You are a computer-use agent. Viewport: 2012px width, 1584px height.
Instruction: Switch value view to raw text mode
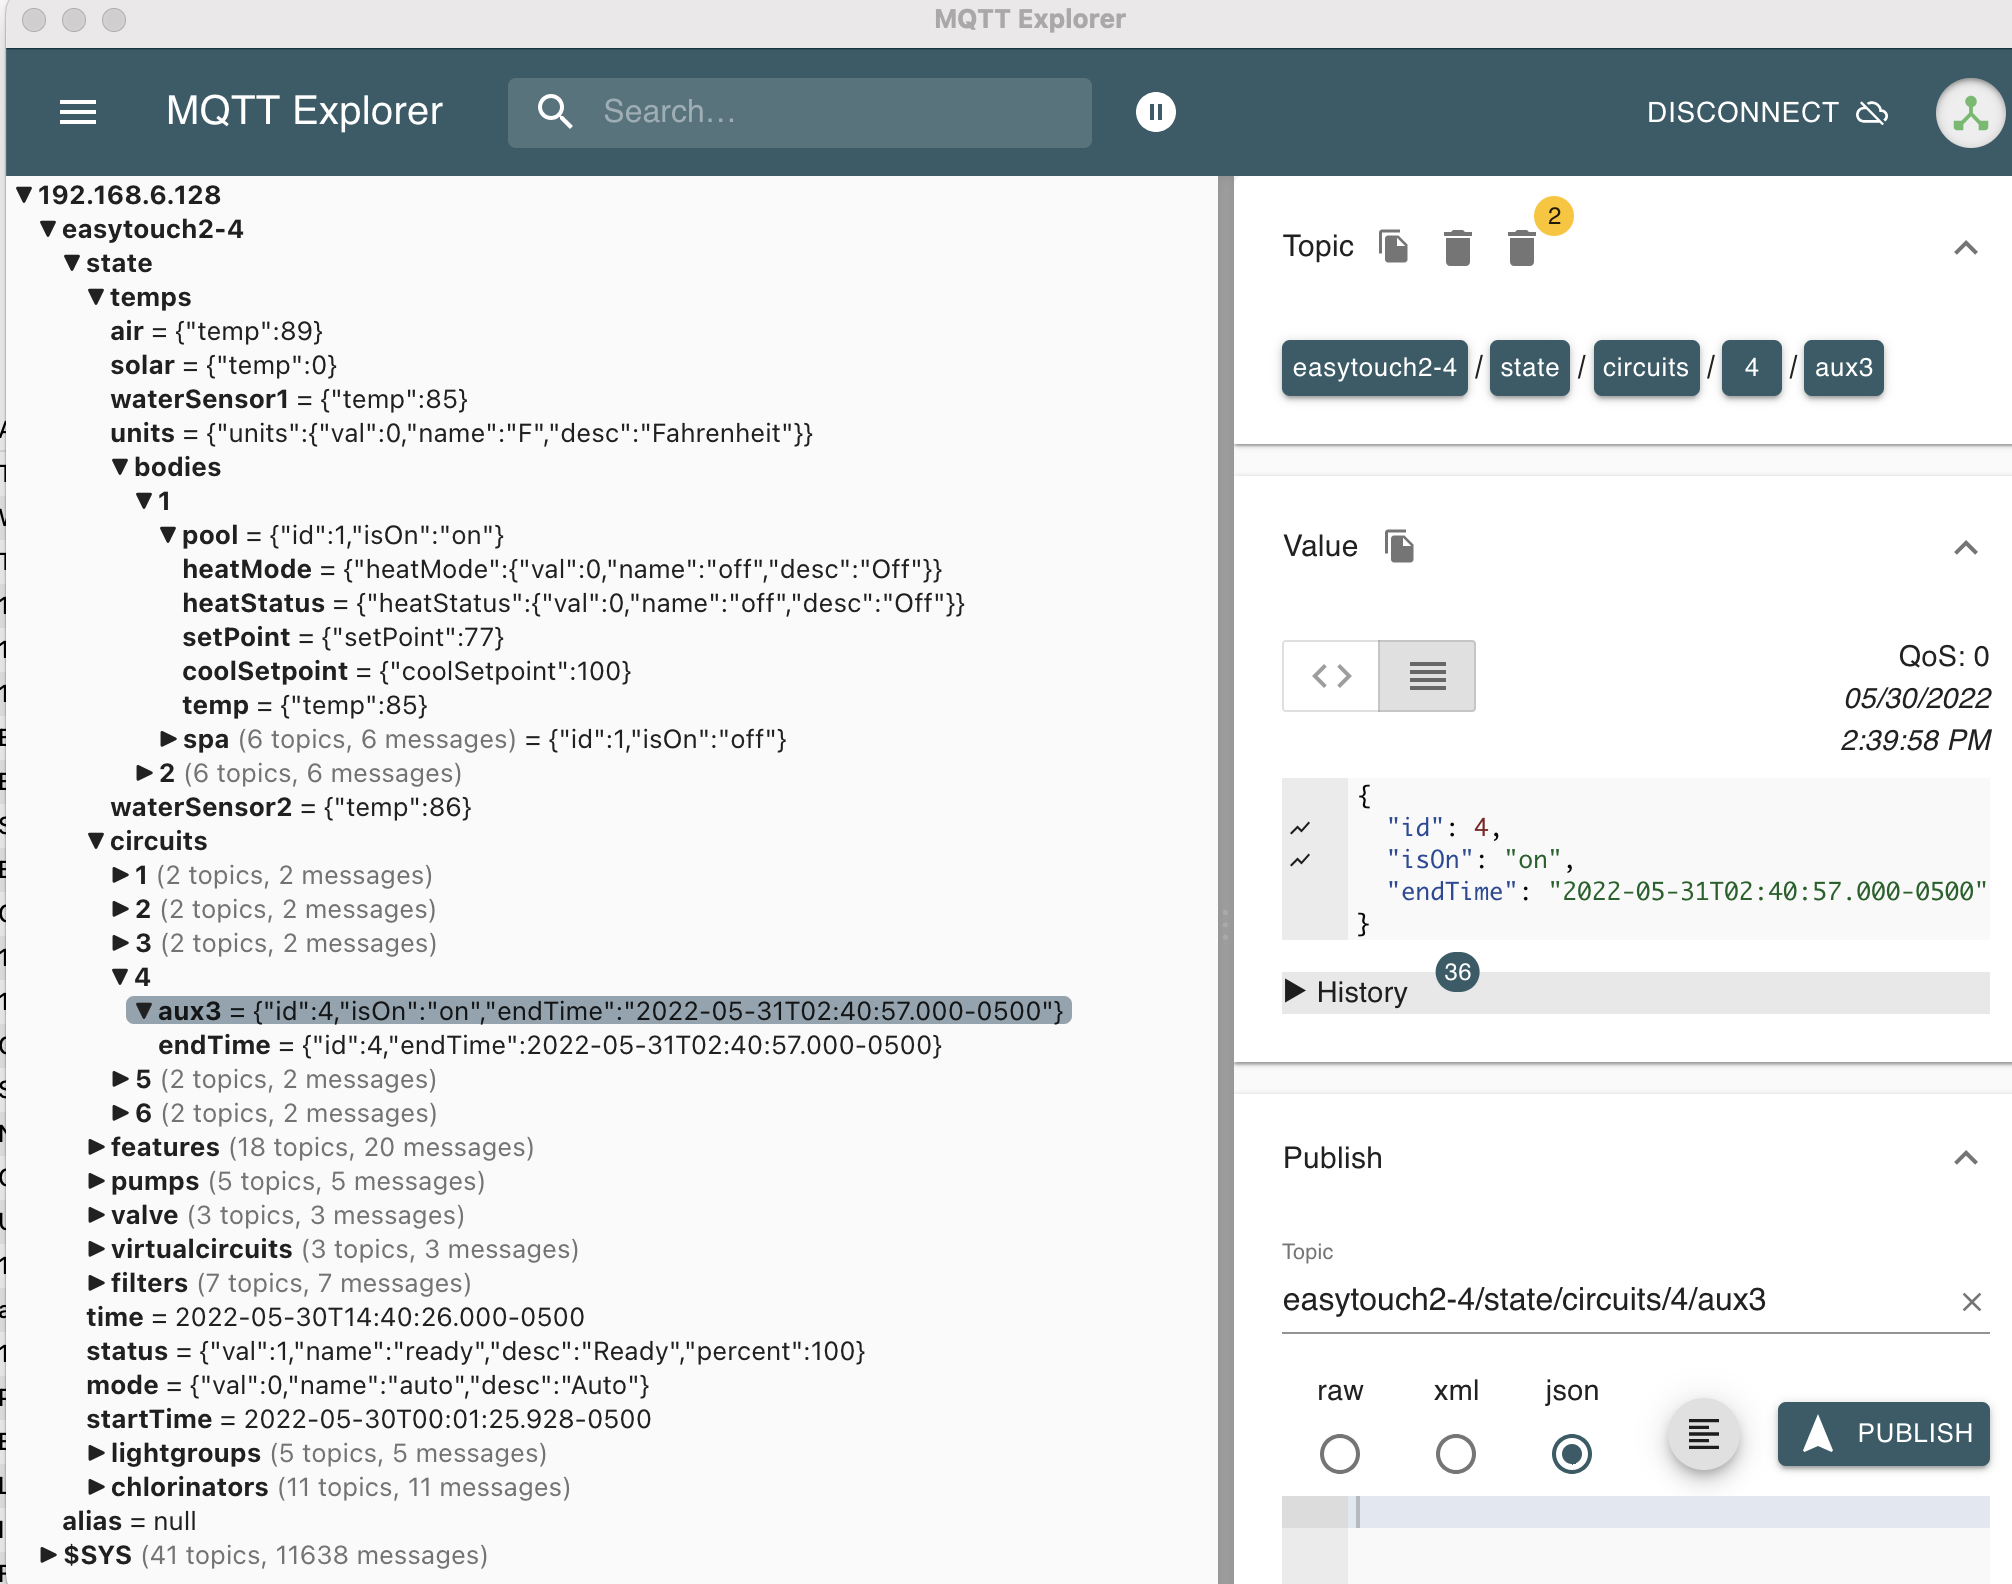pos(1427,676)
